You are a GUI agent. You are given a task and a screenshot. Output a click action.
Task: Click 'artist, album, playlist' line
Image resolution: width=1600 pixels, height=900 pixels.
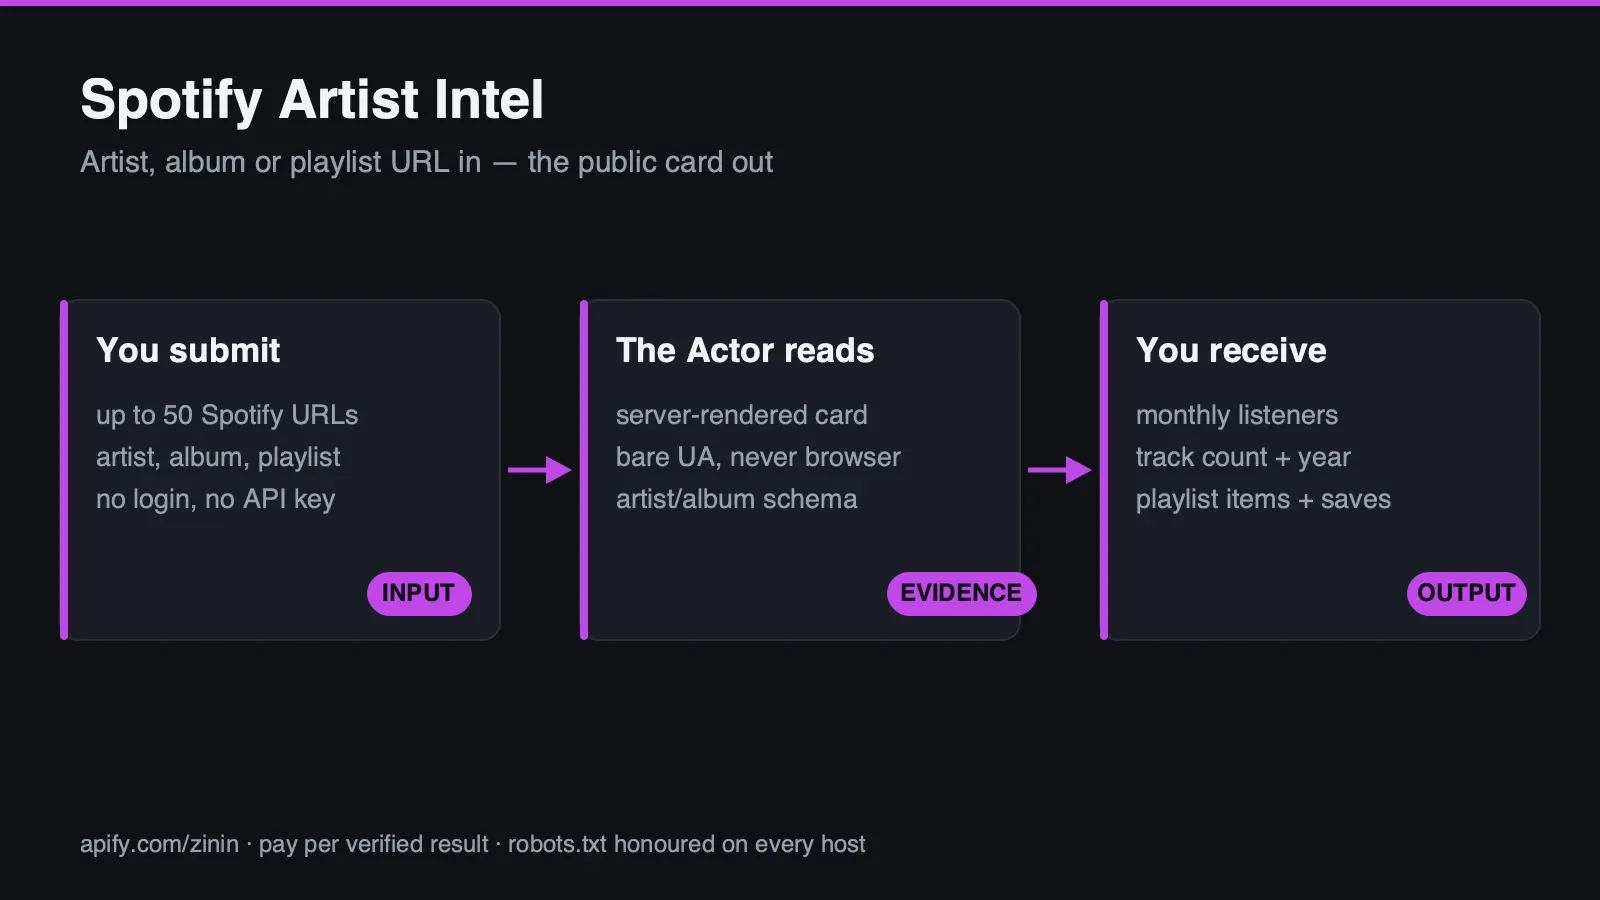pyautogui.click(x=218, y=457)
